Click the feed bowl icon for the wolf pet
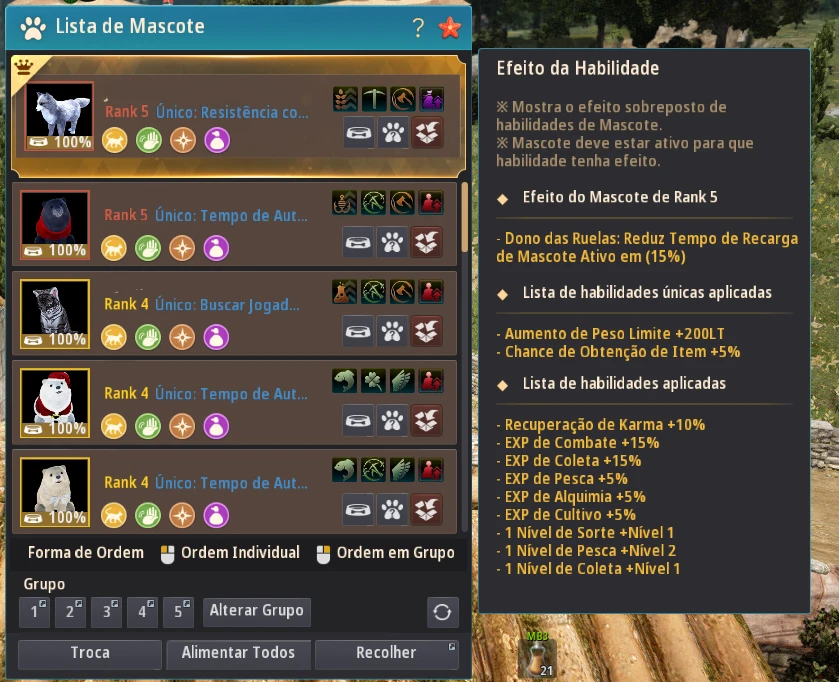 pyautogui.click(x=359, y=133)
